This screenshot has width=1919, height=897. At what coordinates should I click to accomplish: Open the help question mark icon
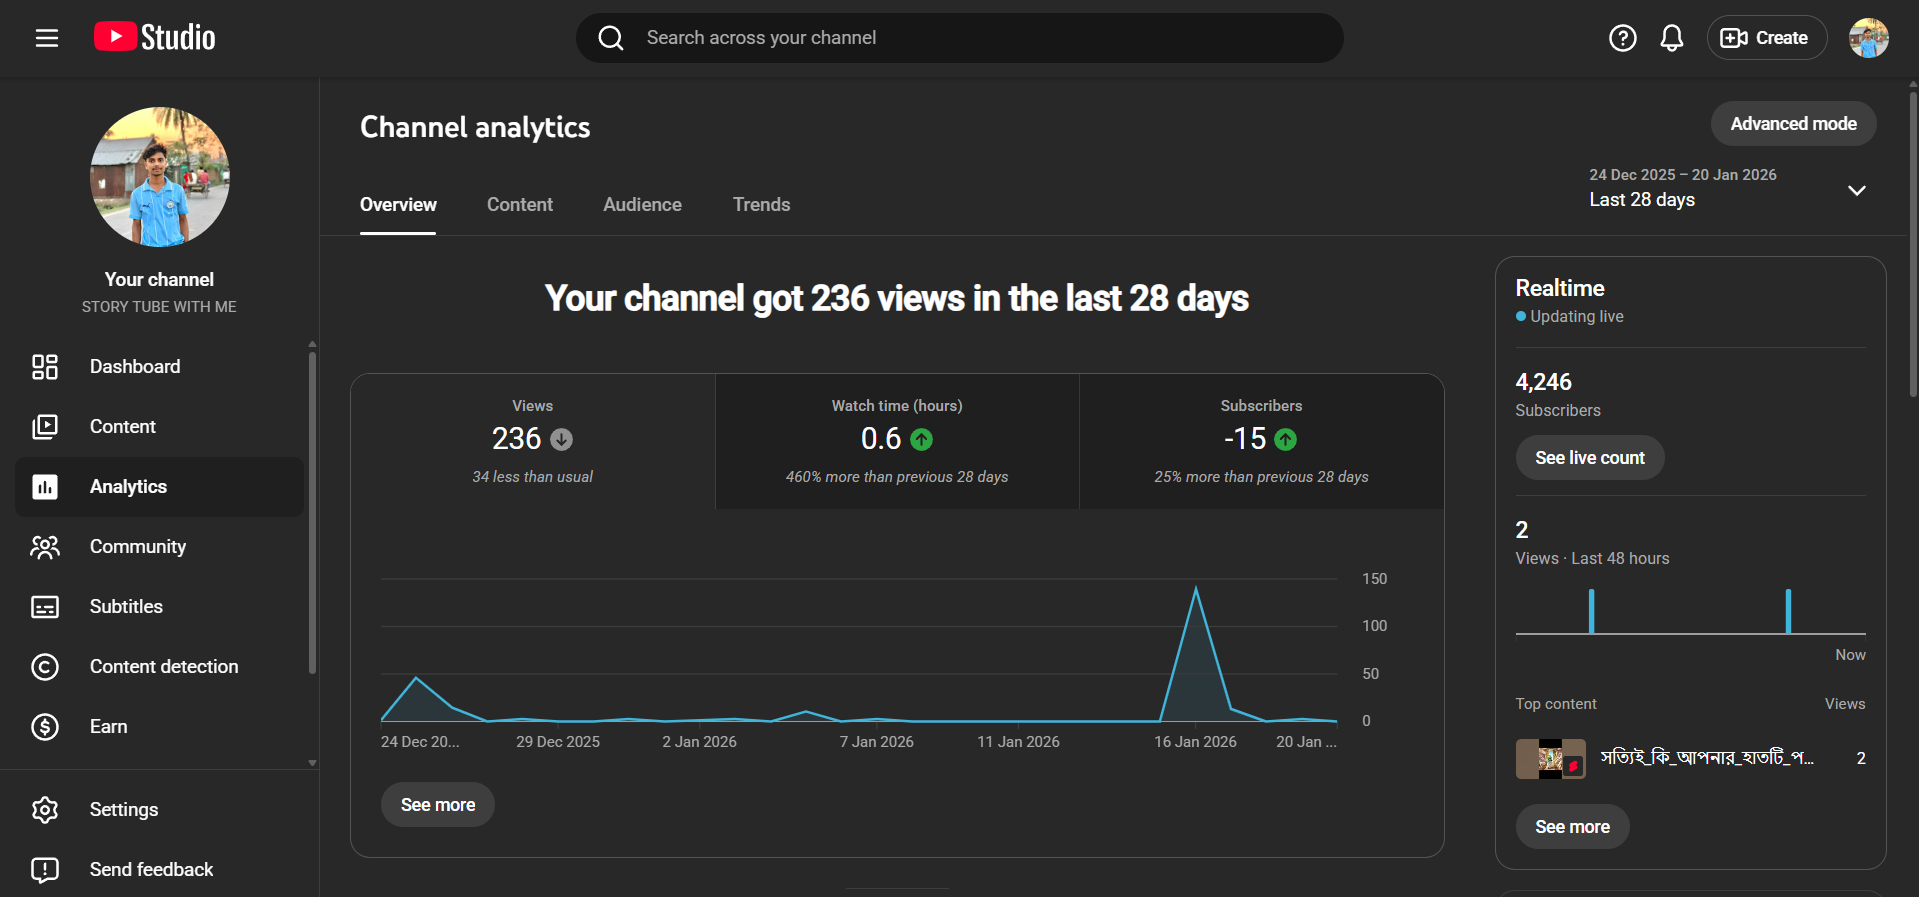(x=1622, y=38)
